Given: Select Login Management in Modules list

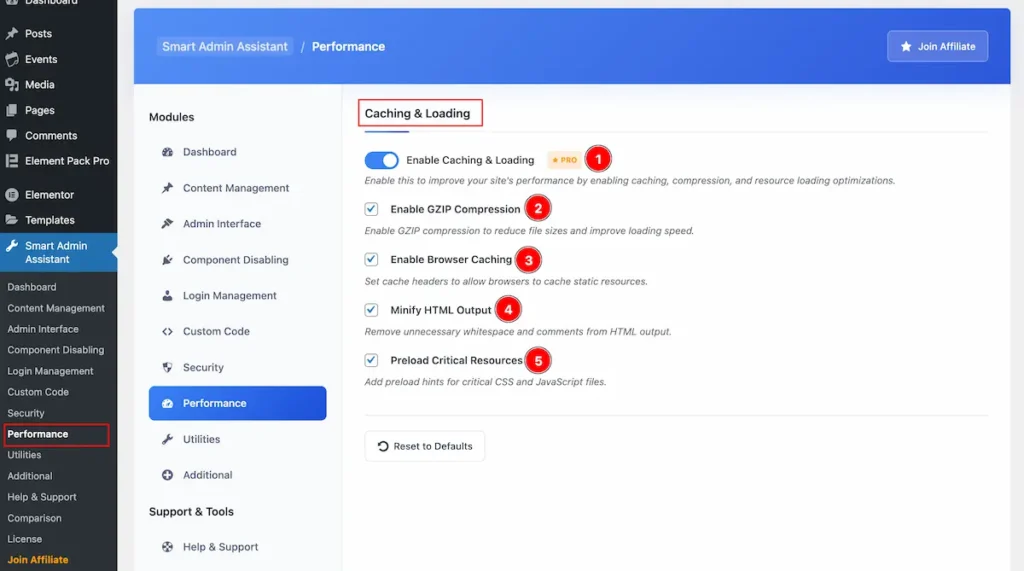Looking at the screenshot, I should click(x=237, y=295).
